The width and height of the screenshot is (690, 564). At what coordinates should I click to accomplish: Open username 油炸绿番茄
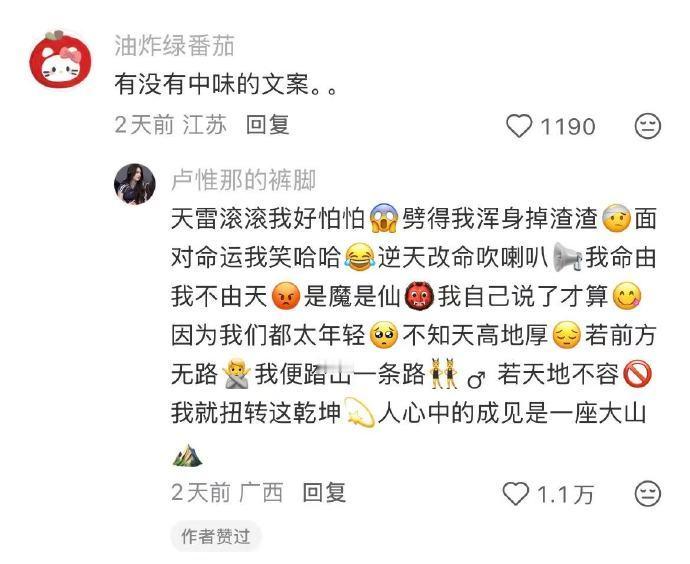(174, 46)
